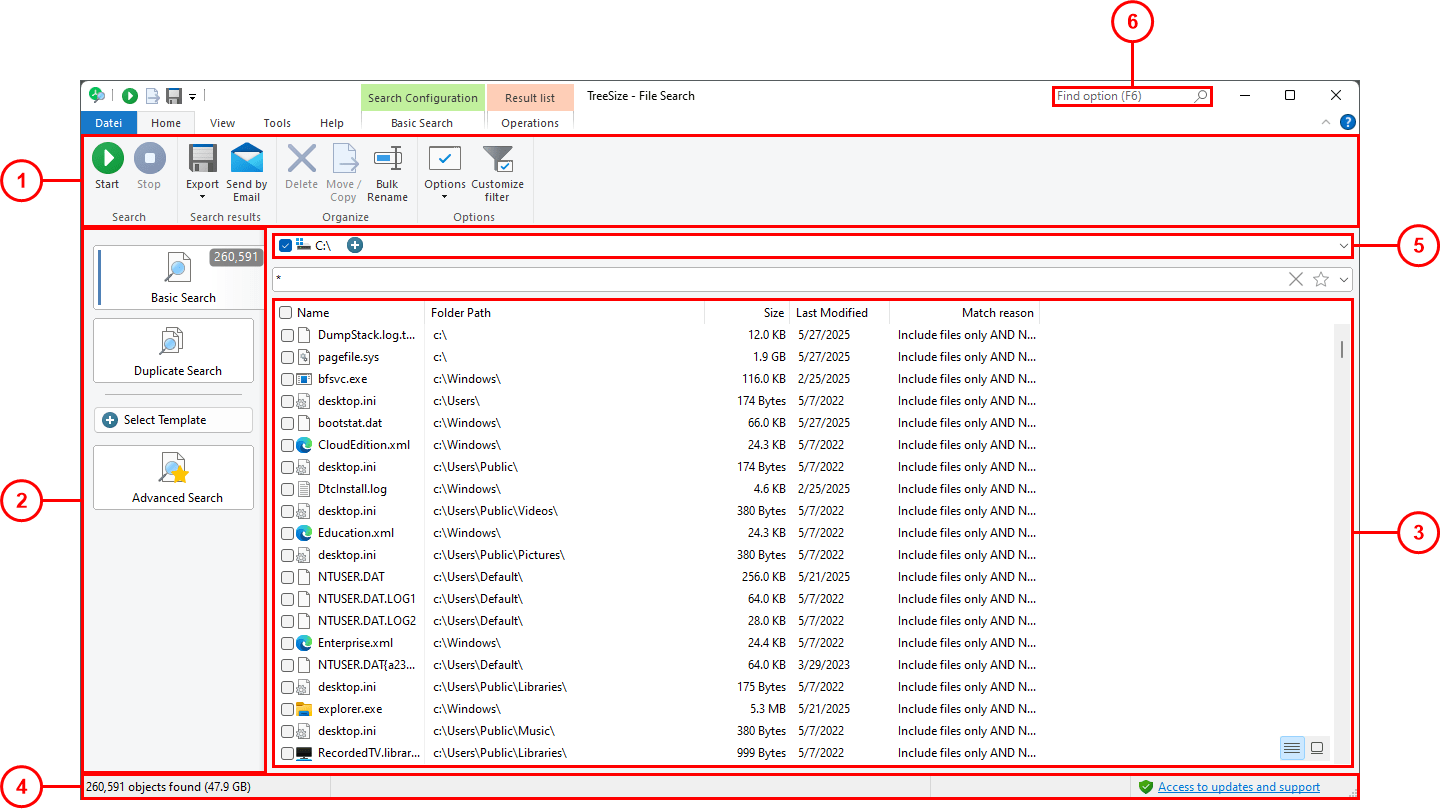This screenshot has height=809, width=1440.
Task: Open the Operations ribbon tab
Action: 530,123
